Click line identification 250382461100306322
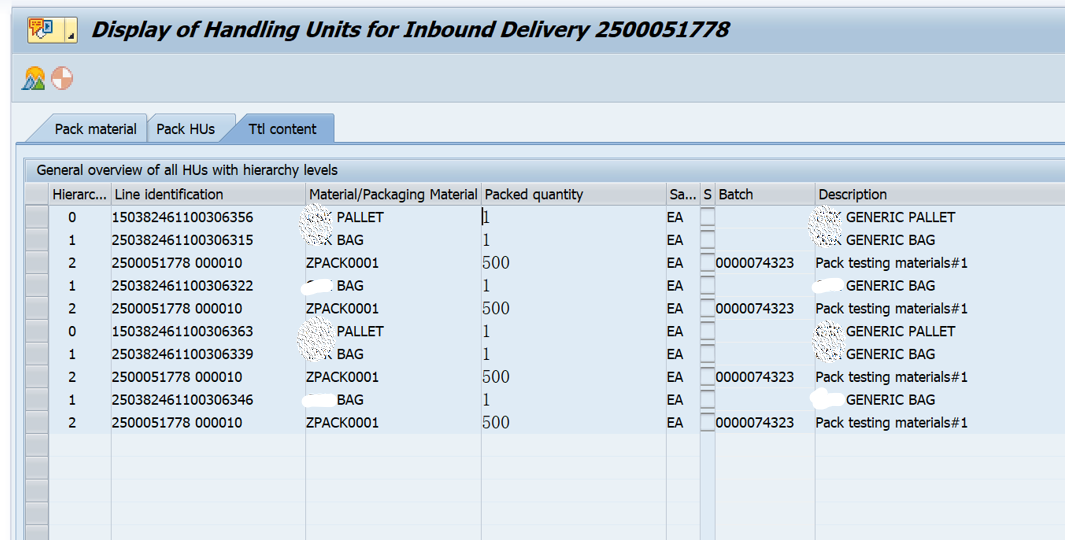Viewport: 1065px width, 540px height. [182, 285]
